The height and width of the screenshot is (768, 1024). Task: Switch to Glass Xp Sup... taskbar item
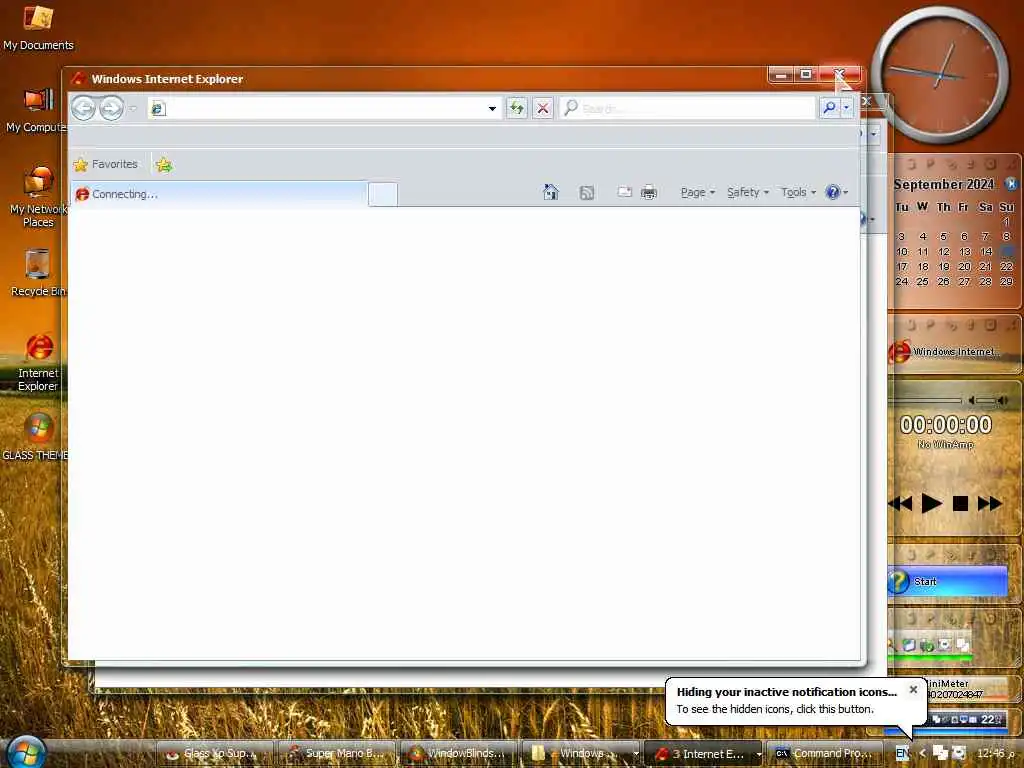pyautogui.click(x=216, y=754)
